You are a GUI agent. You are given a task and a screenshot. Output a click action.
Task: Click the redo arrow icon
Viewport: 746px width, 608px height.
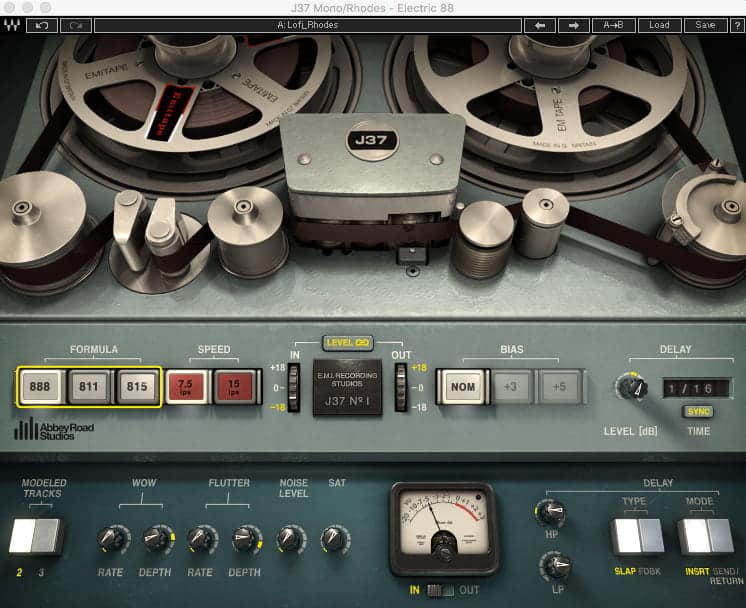point(75,25)
